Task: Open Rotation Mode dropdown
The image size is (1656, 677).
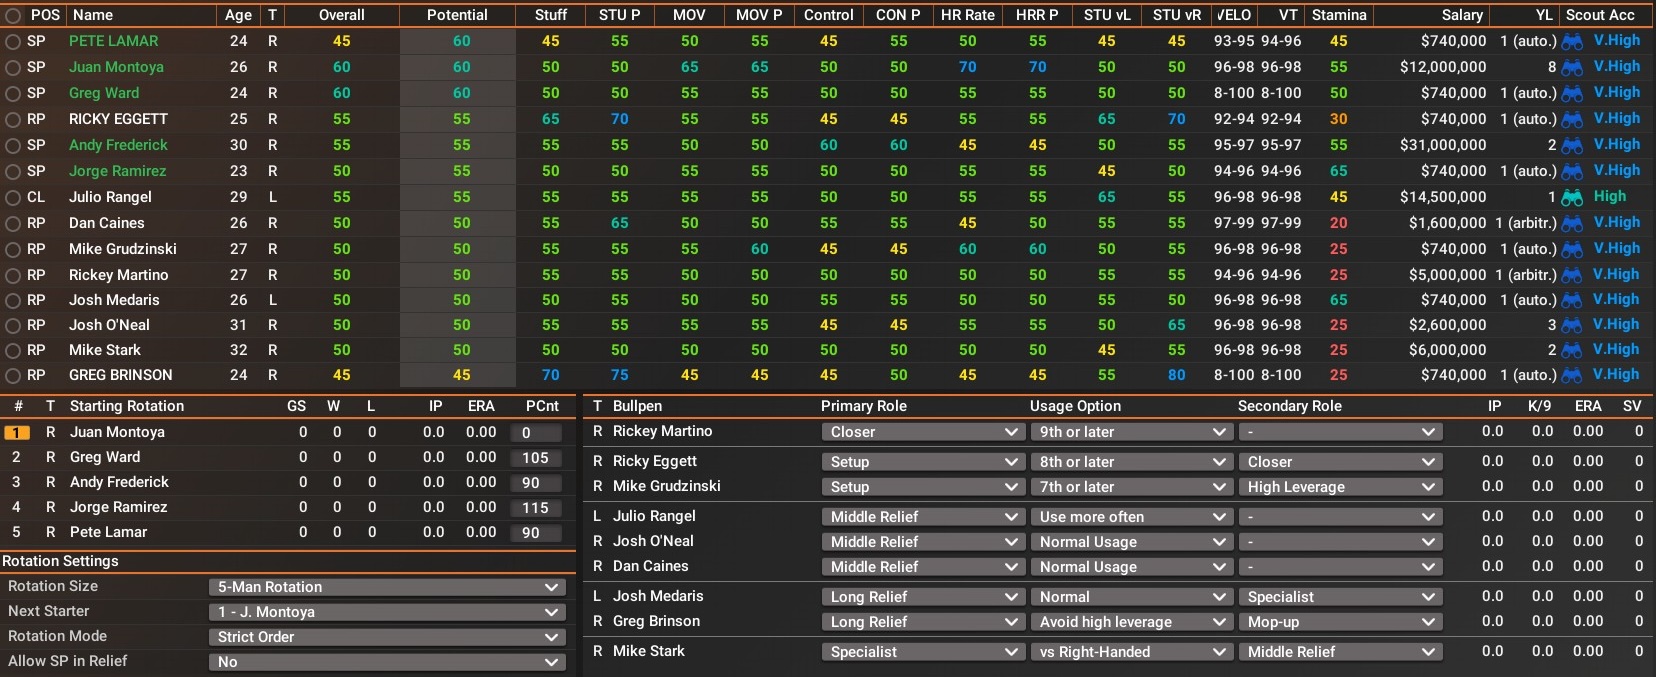Action: [387, 637]
